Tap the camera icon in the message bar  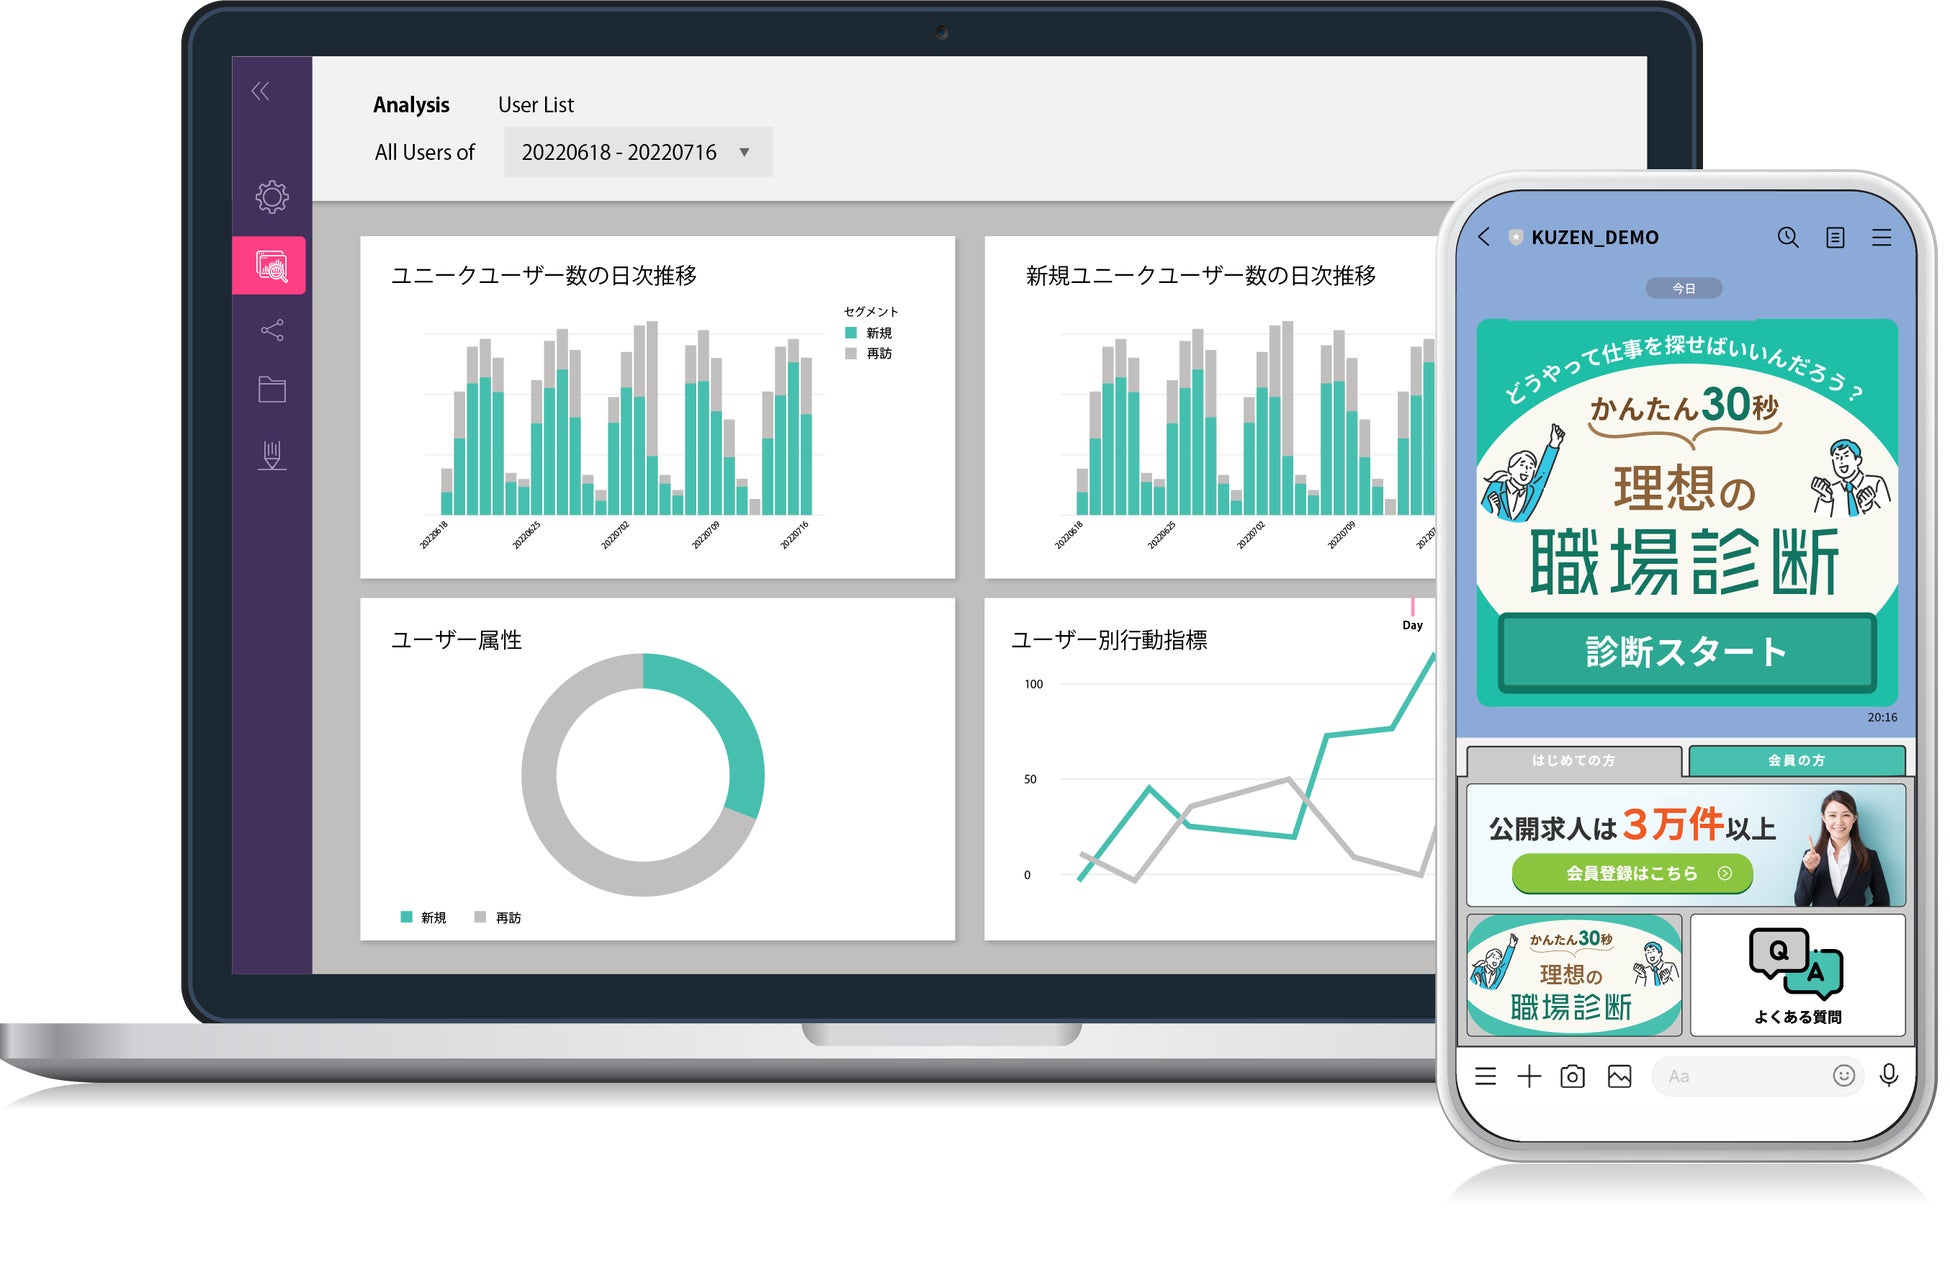click(x=1572, y=1076)
